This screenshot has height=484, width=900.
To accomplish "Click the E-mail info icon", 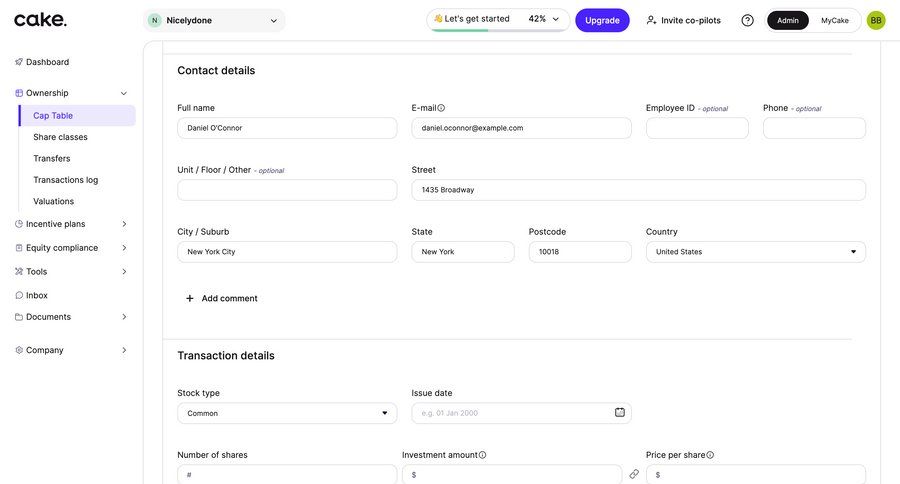I will (441, 108).
